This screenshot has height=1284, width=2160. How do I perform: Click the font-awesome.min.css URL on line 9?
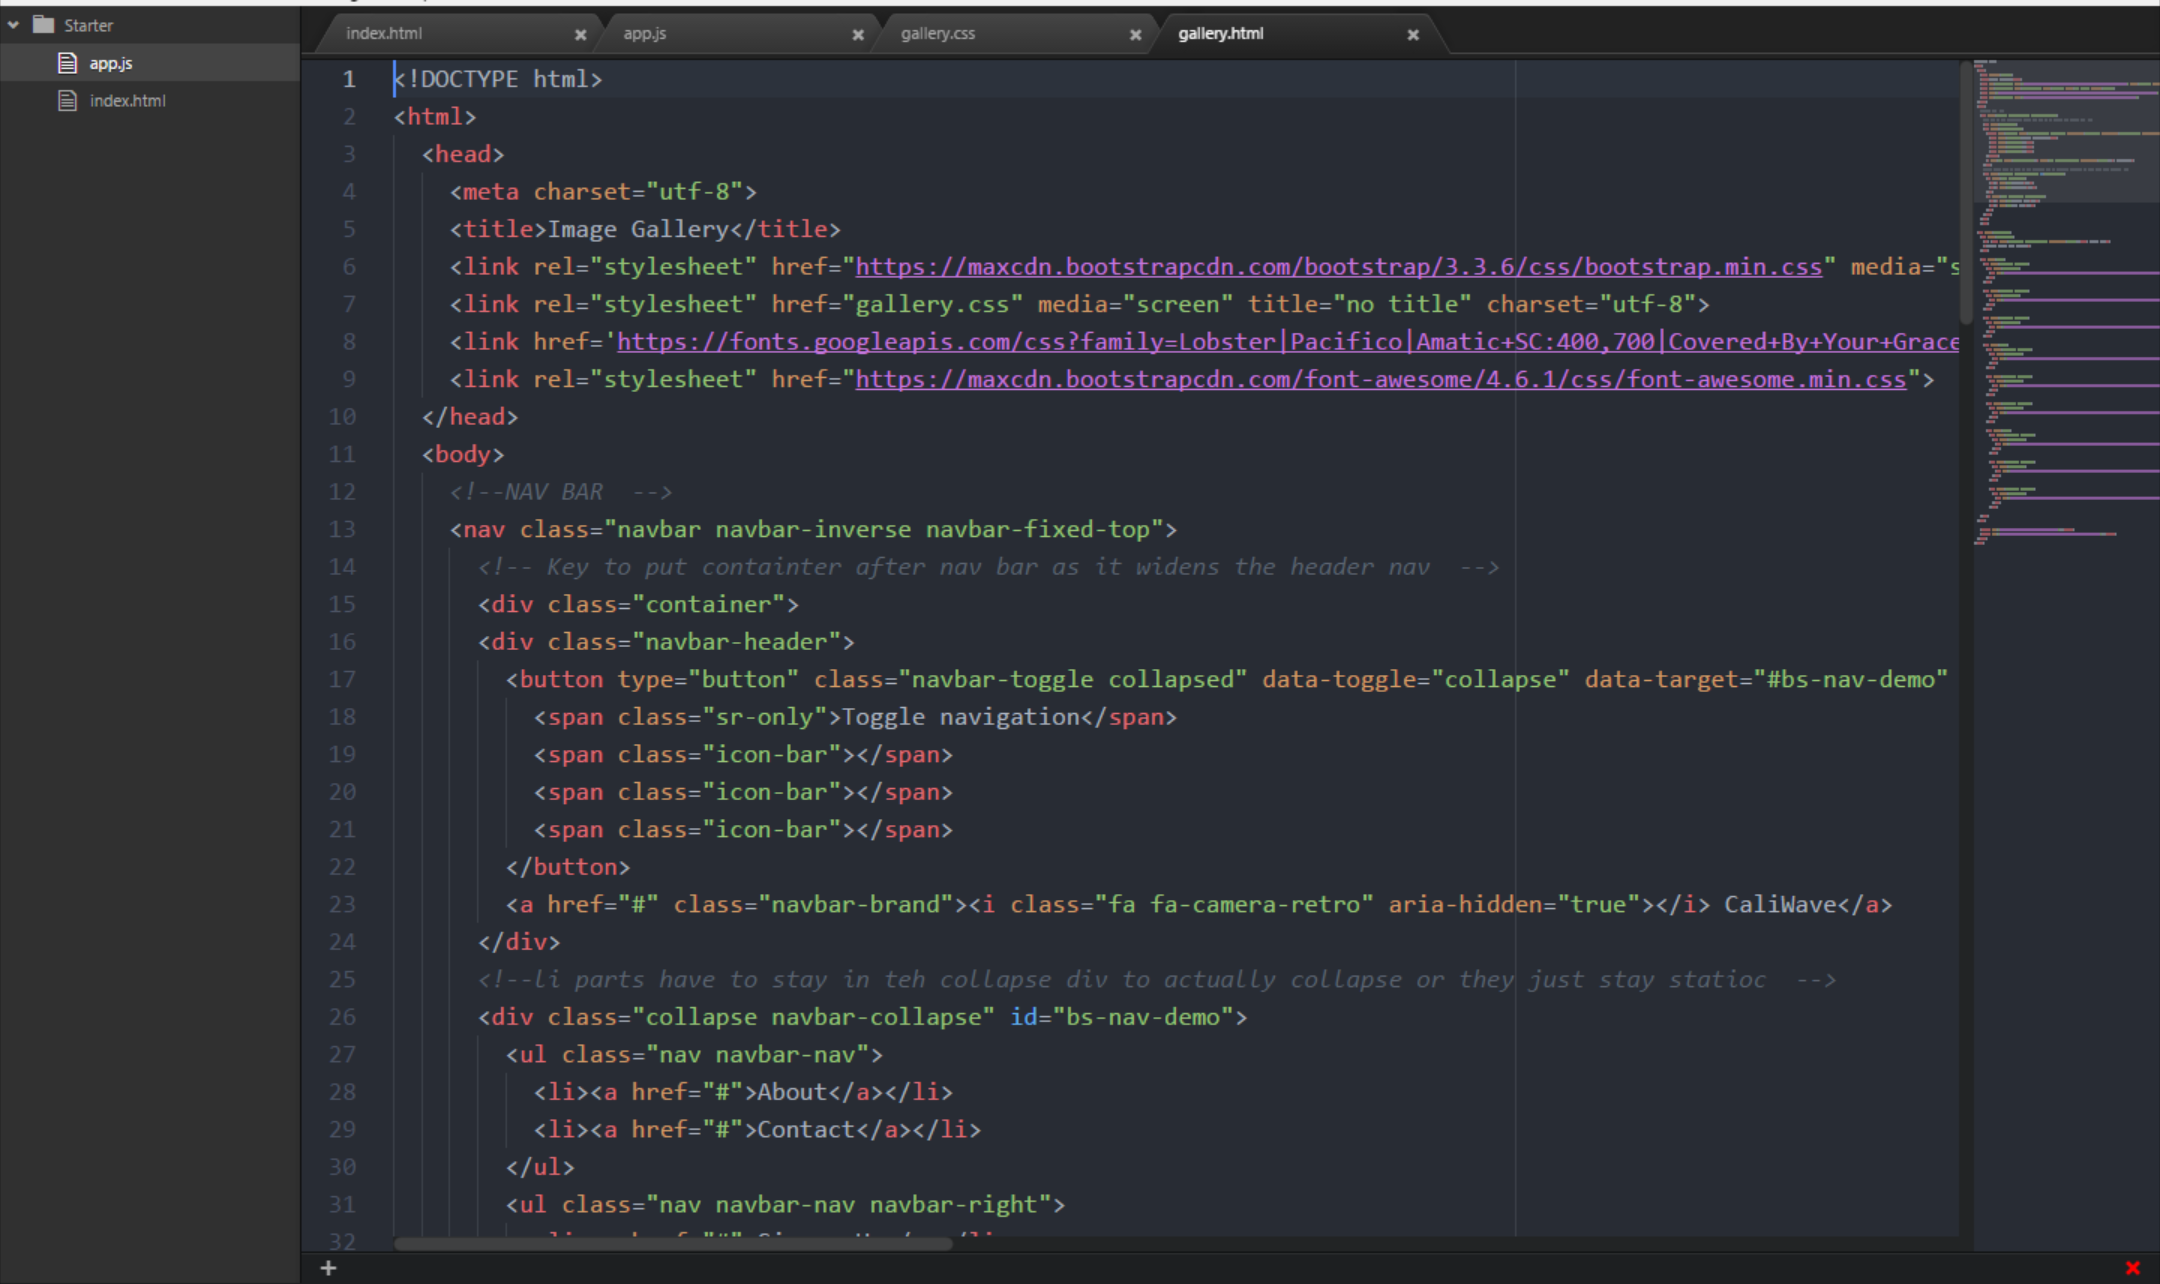coord(1380,380)
